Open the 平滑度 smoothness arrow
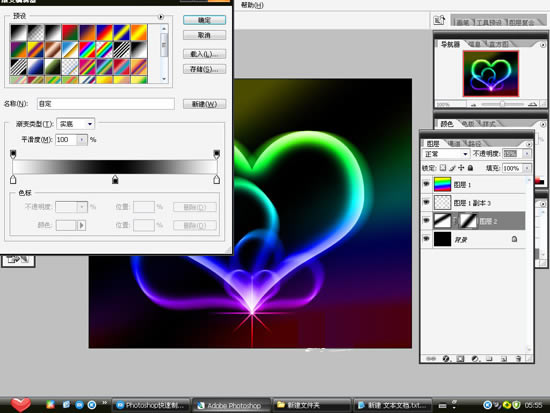This screenshot has width=550, height=413. coord(82,140)
